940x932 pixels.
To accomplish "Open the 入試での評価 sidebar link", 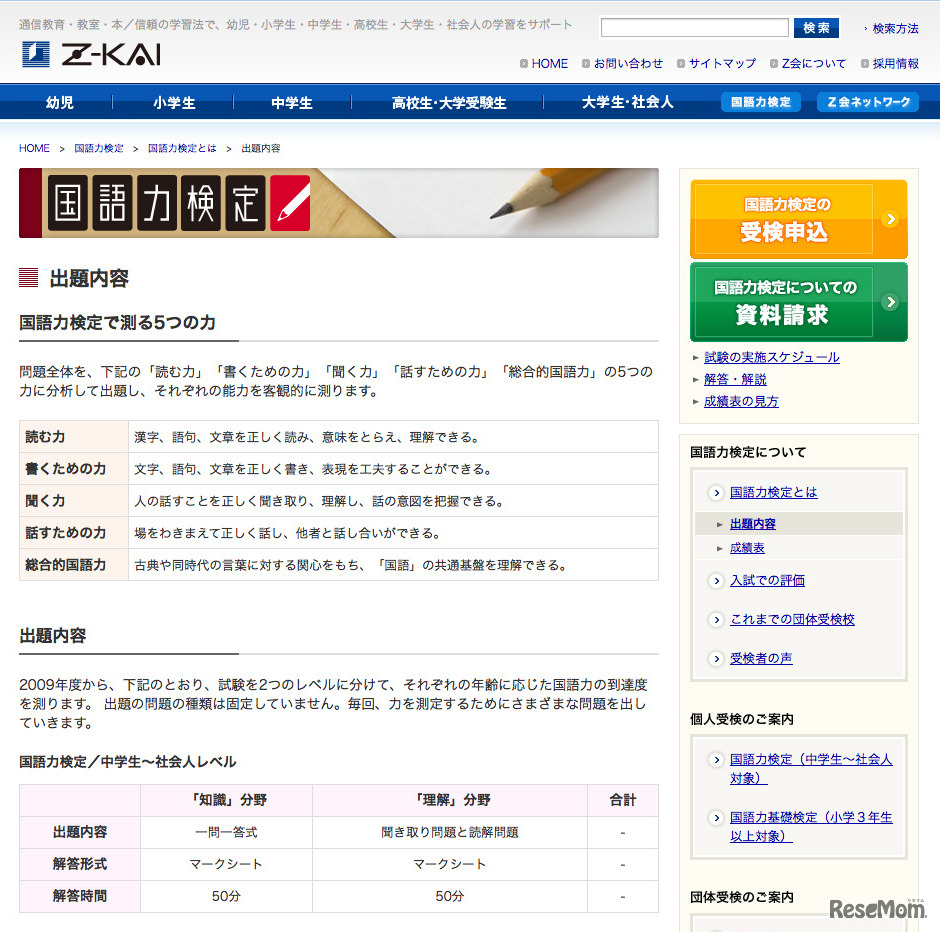I will tap(767, 580).
